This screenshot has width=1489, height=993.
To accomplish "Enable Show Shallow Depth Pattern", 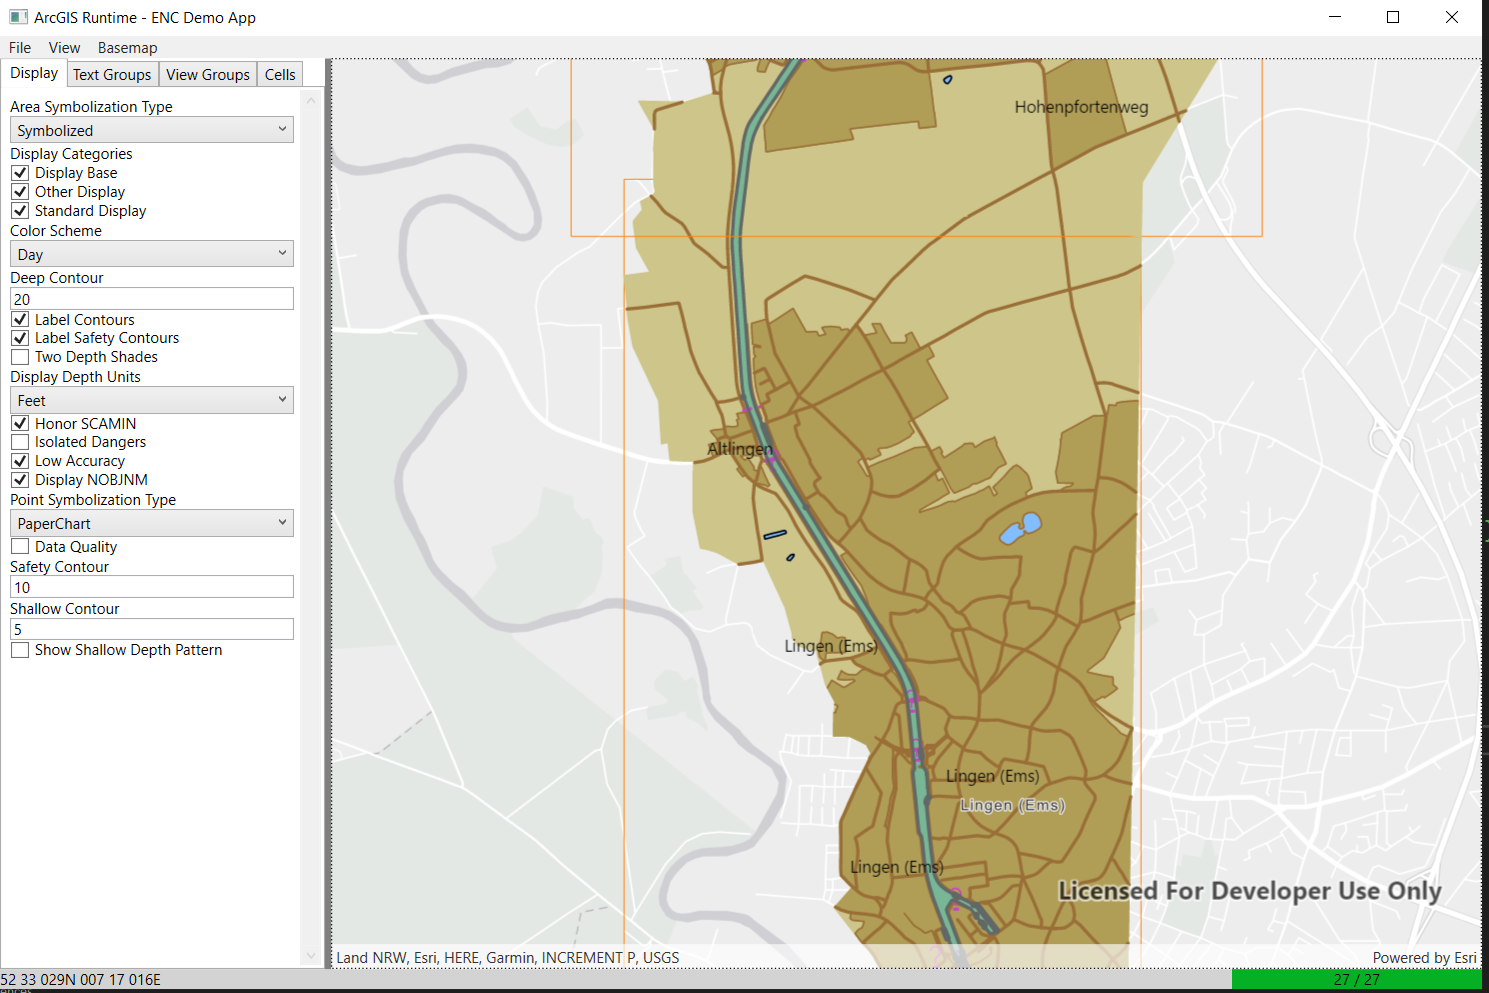I will click(20, 650).
